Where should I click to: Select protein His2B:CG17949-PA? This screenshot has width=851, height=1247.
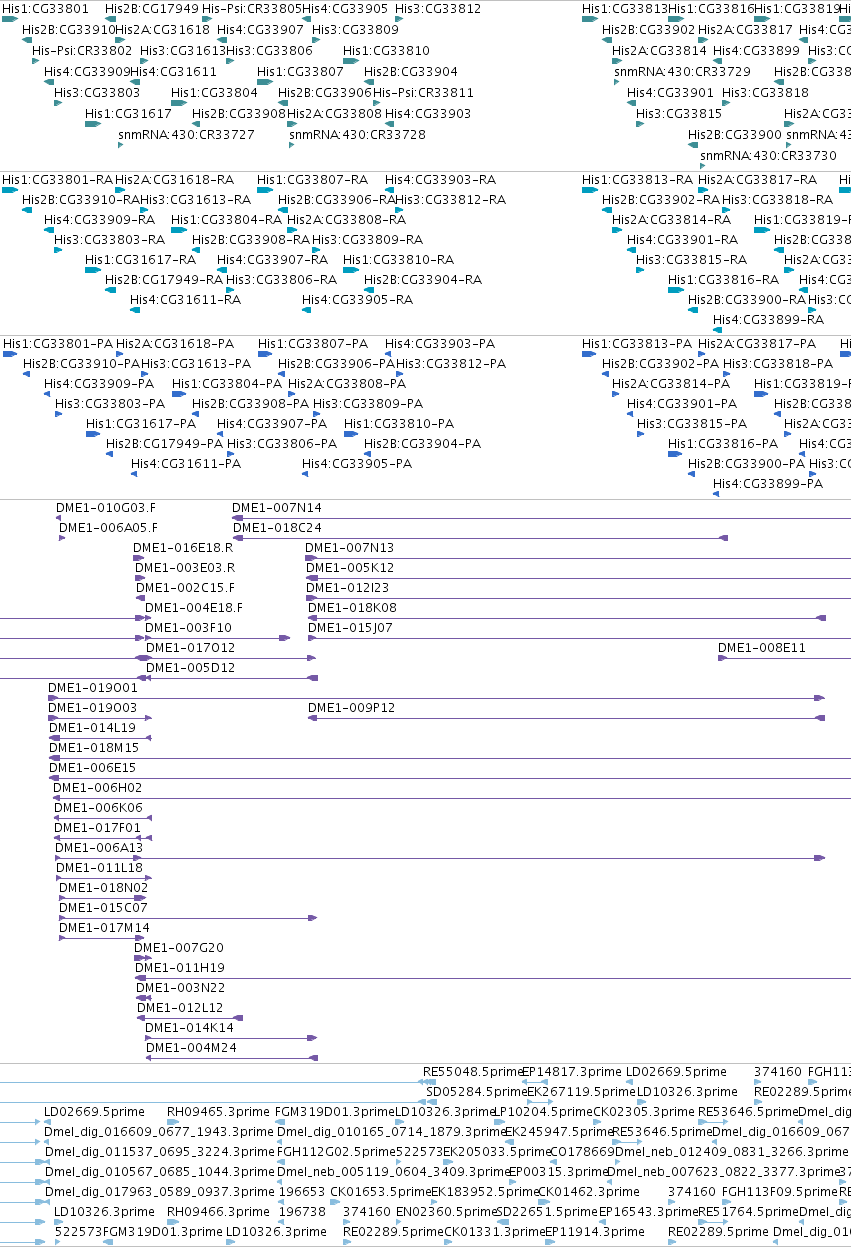click(x=164, y=444)
